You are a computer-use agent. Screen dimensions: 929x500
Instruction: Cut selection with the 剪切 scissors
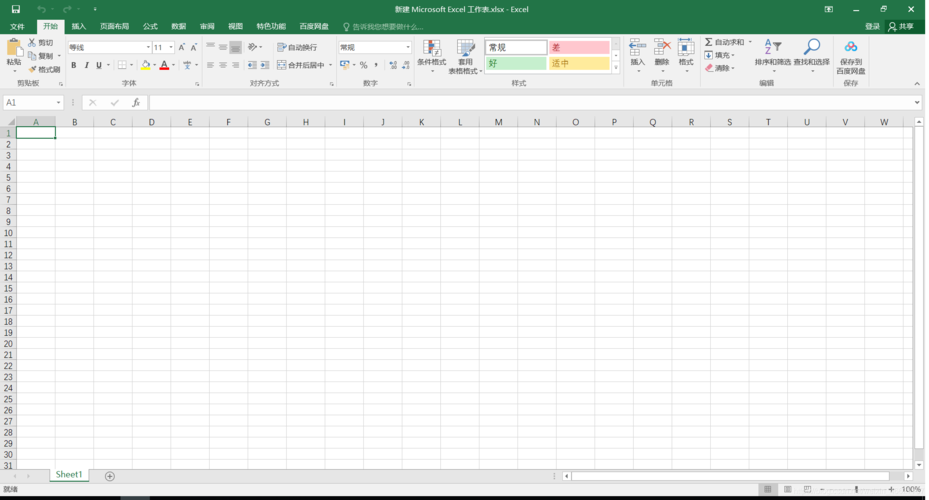pos(41,43)
